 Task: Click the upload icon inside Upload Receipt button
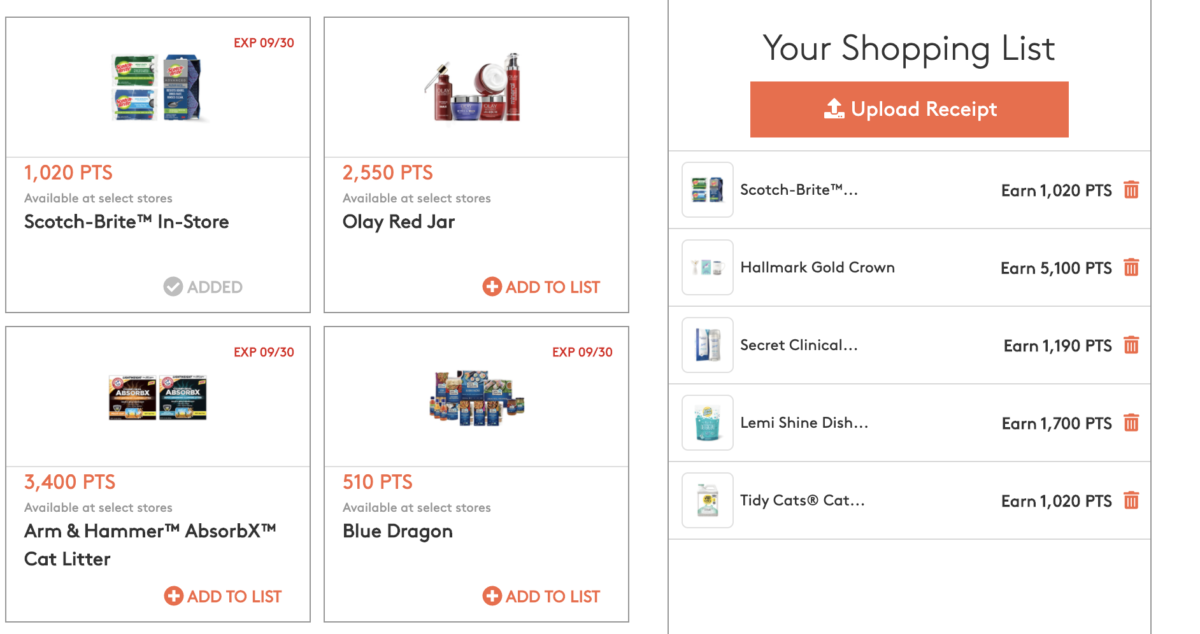coord(836,109)
